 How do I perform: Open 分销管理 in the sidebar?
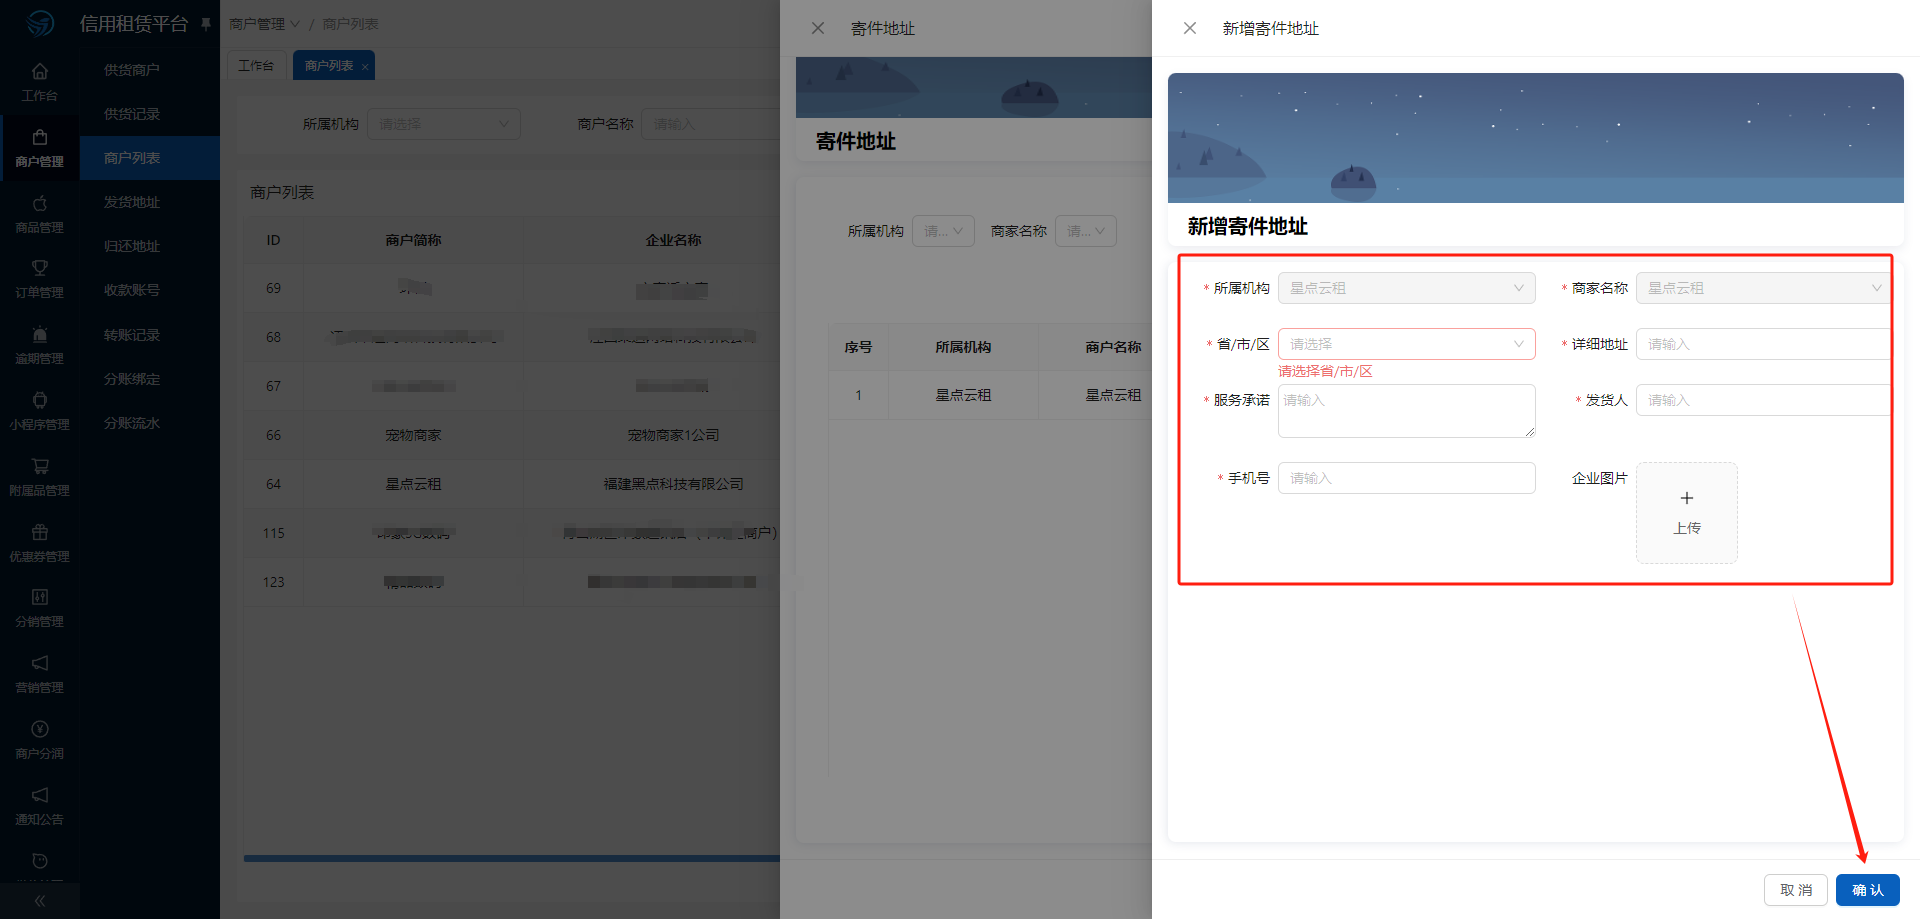[40, 608]
